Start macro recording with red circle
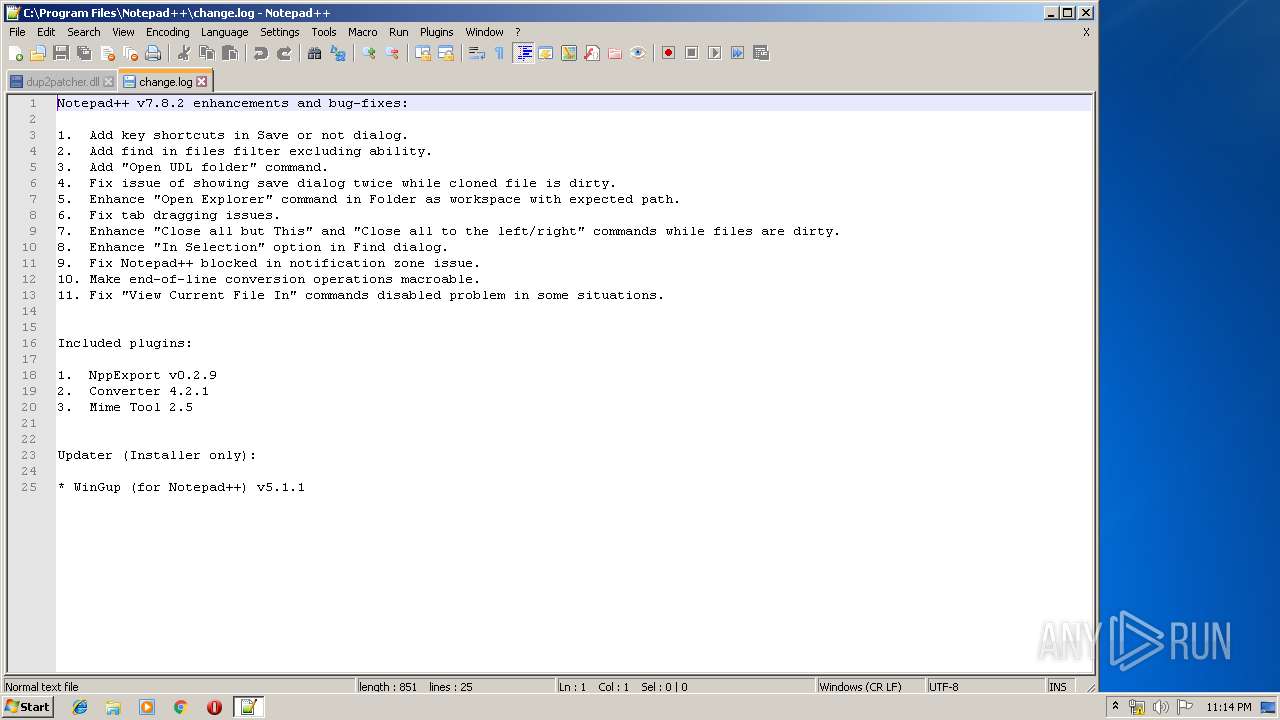The height and width of the screenshot is (720, 1280). 668,53
